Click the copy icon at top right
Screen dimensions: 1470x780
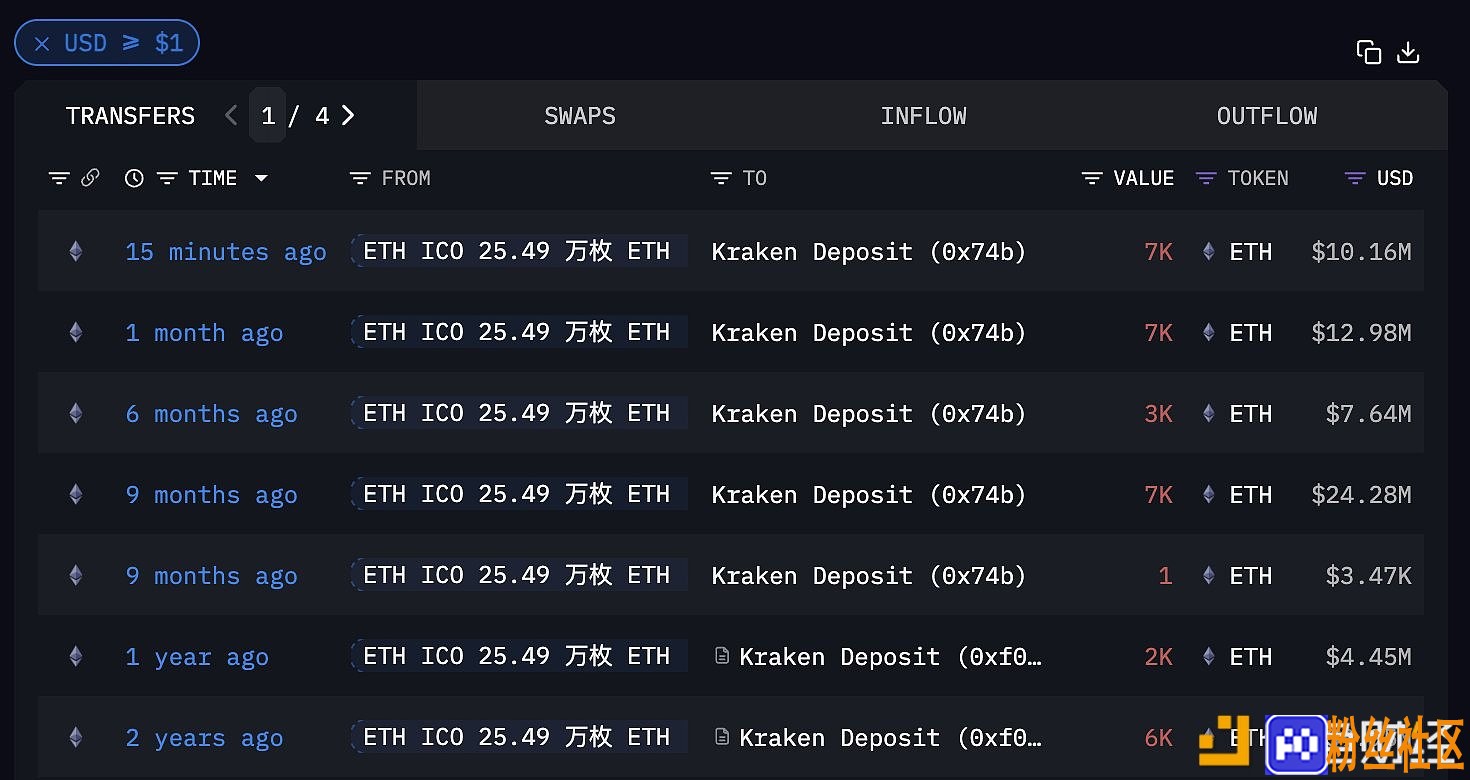pyautogui.click(x=1368, y=52)
